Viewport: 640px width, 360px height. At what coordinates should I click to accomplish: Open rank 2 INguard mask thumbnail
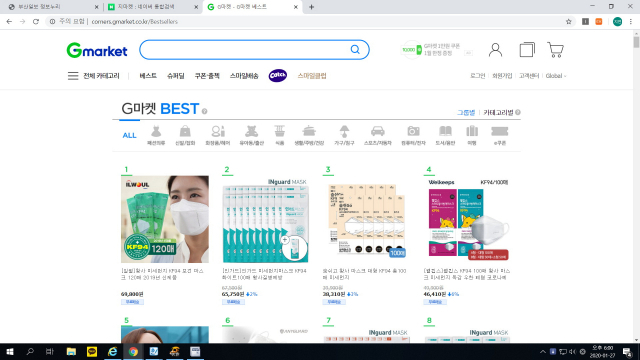tap(266, 219)
